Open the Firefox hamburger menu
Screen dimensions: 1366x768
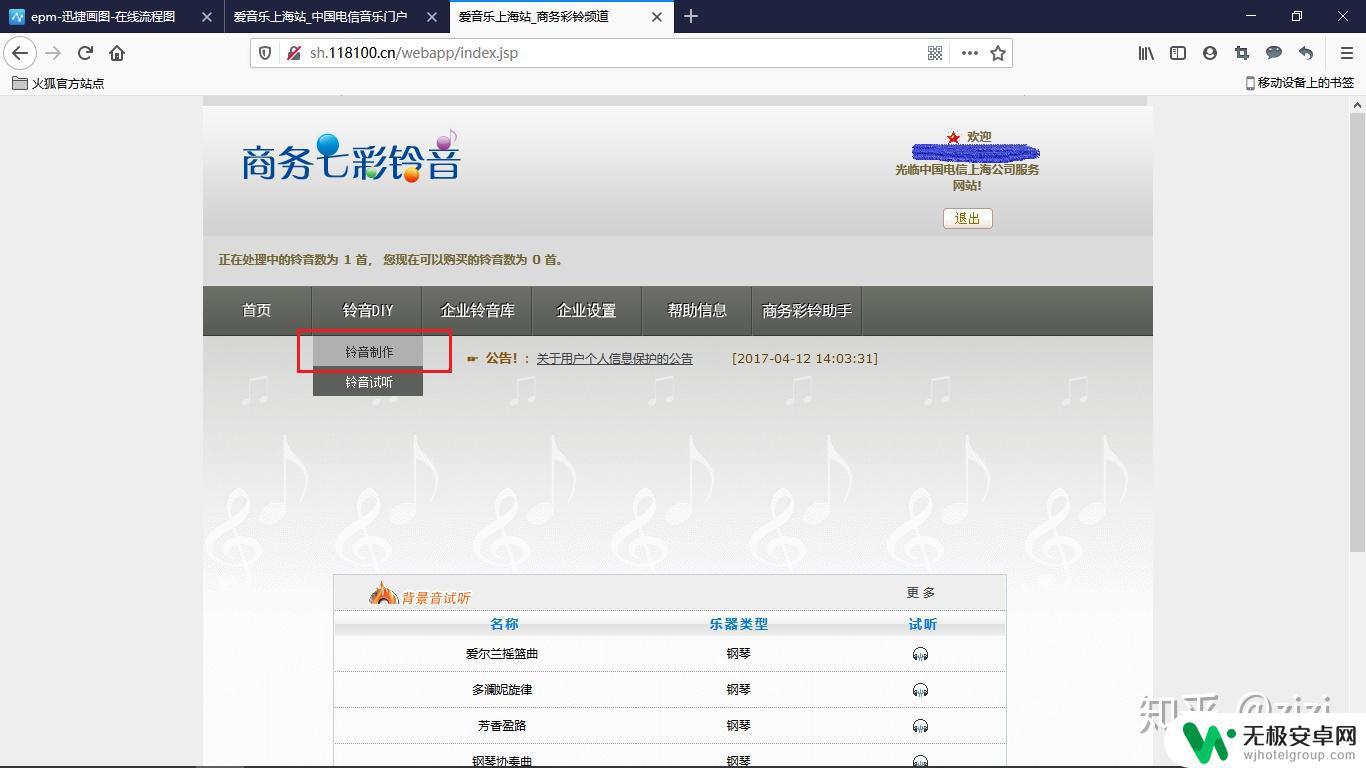pyautogui.click(x=1346, y=53)
